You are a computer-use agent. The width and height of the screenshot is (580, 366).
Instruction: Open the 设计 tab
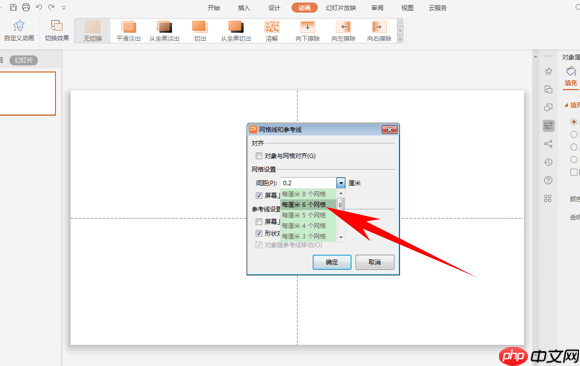click(274, 8)
